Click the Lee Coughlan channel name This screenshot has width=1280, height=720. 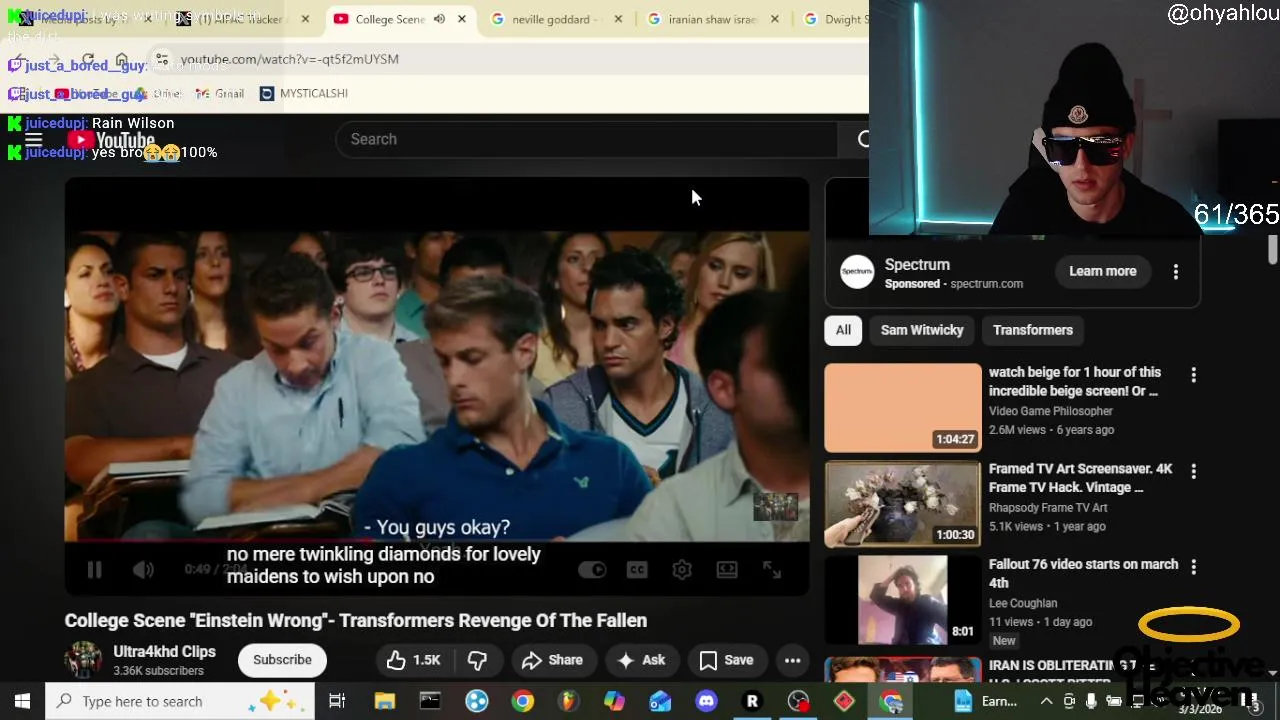coord(1023,603)
